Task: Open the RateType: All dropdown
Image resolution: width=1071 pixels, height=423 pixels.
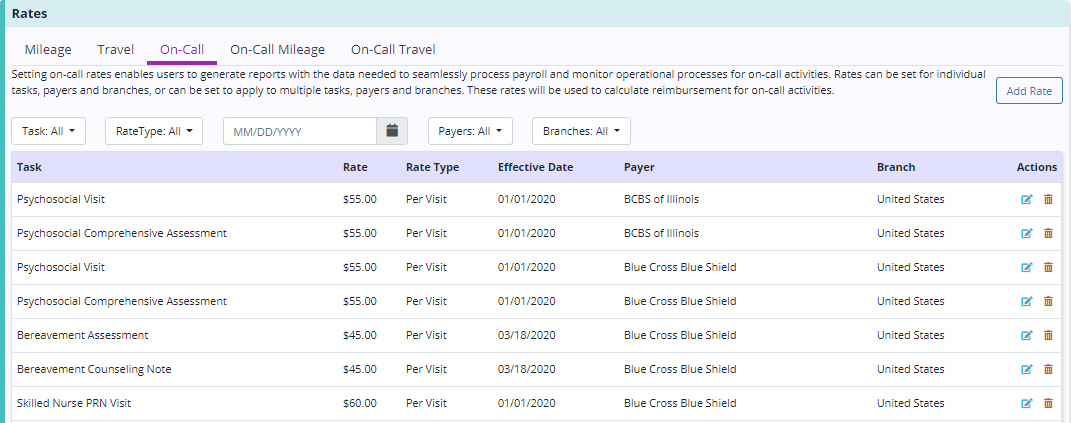Action: click(x=153, y=131)
